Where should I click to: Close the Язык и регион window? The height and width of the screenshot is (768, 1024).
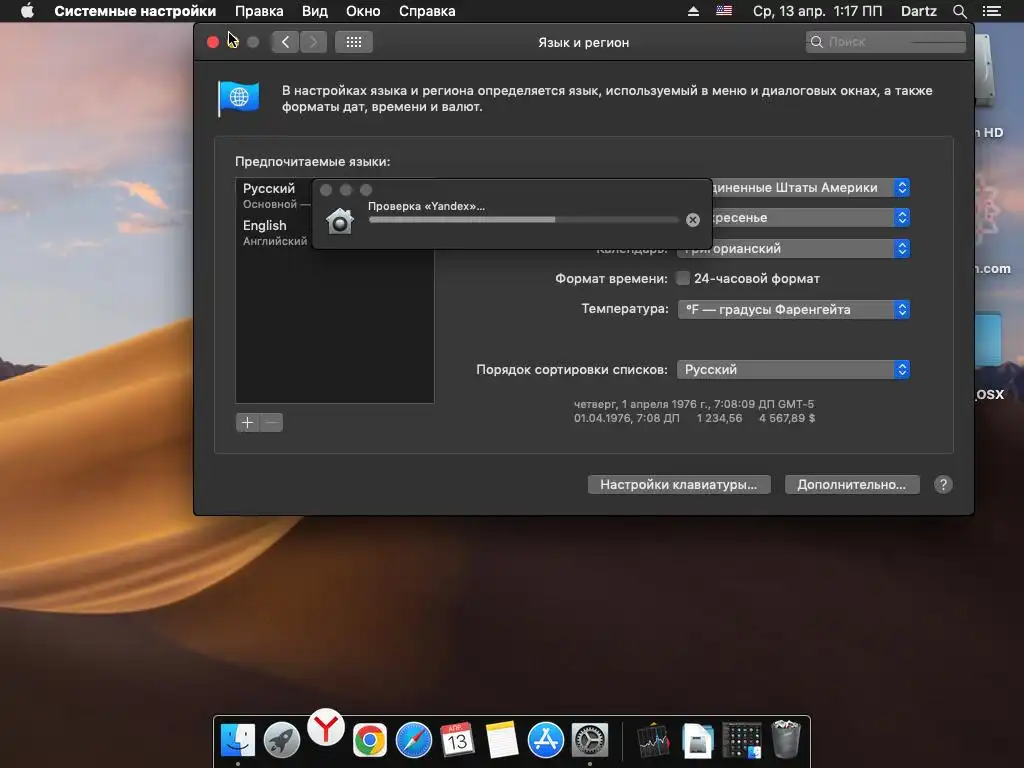coord(213,42)
